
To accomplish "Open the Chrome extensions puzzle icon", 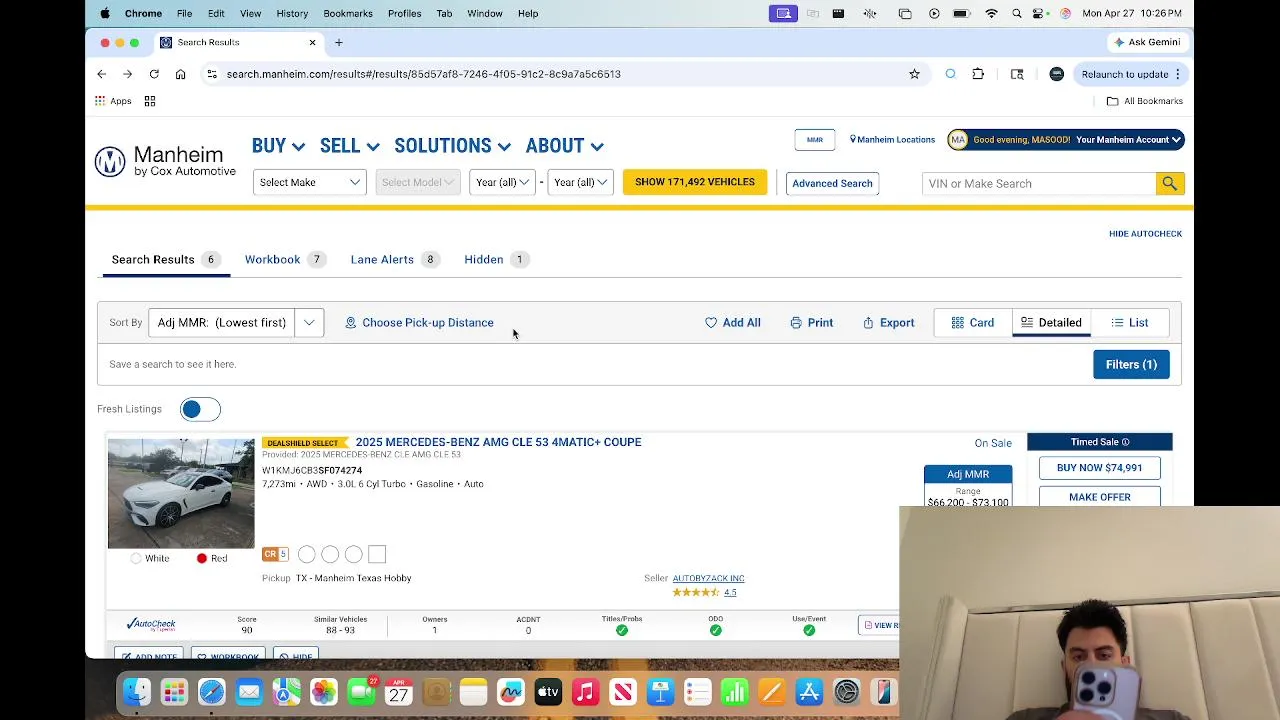I will click(x=978, y=74).
